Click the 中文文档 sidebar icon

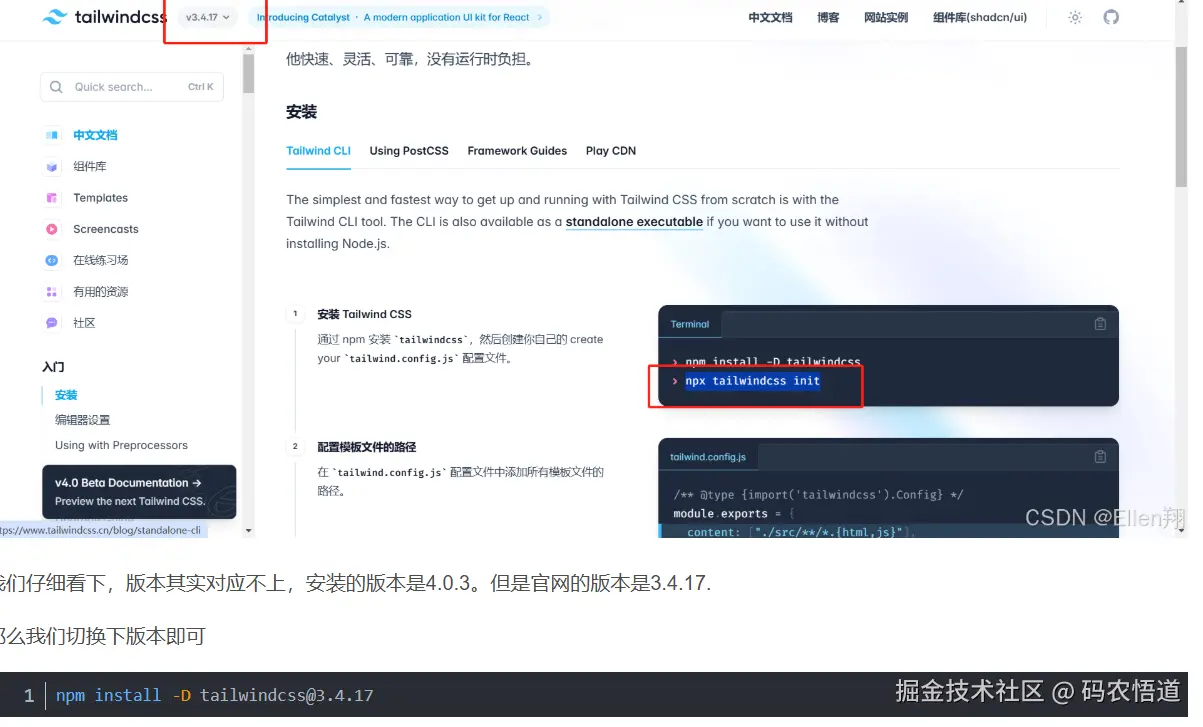coord(52,135)
